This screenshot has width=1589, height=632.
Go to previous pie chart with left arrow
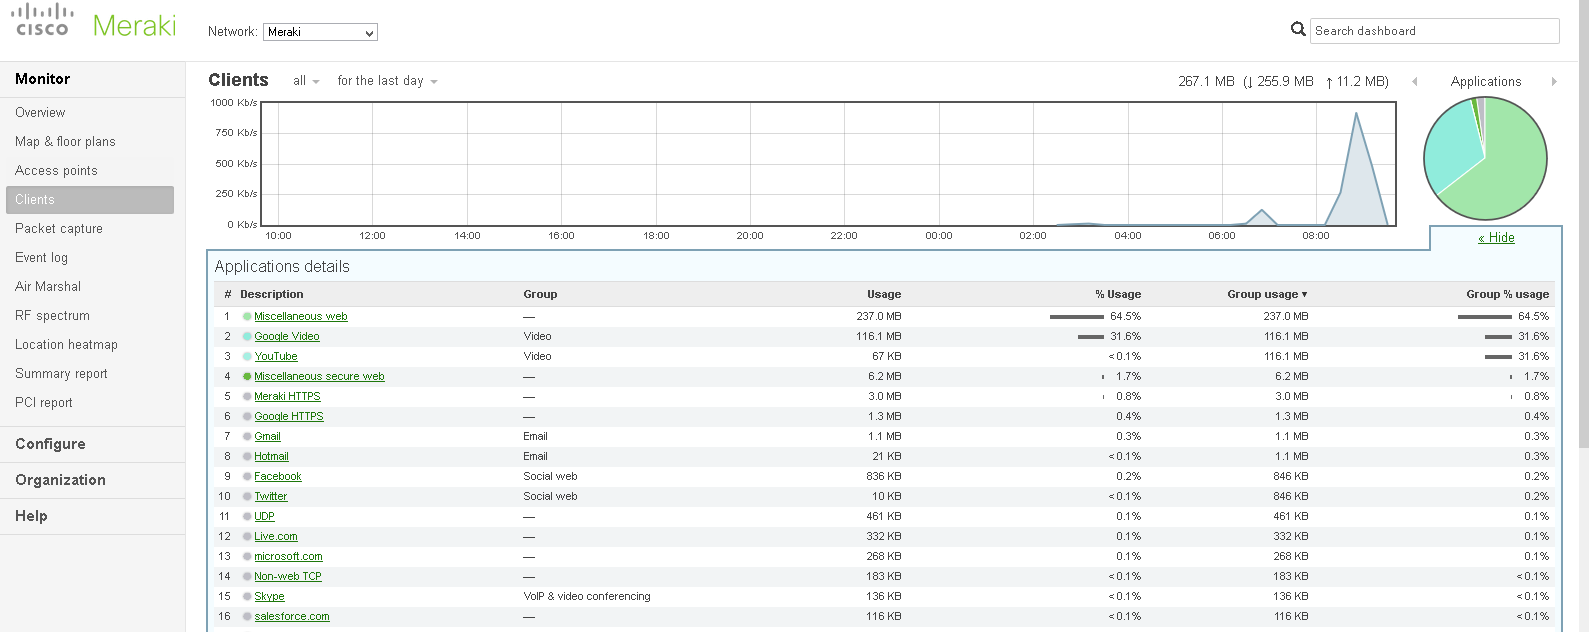click(1415, 82)
